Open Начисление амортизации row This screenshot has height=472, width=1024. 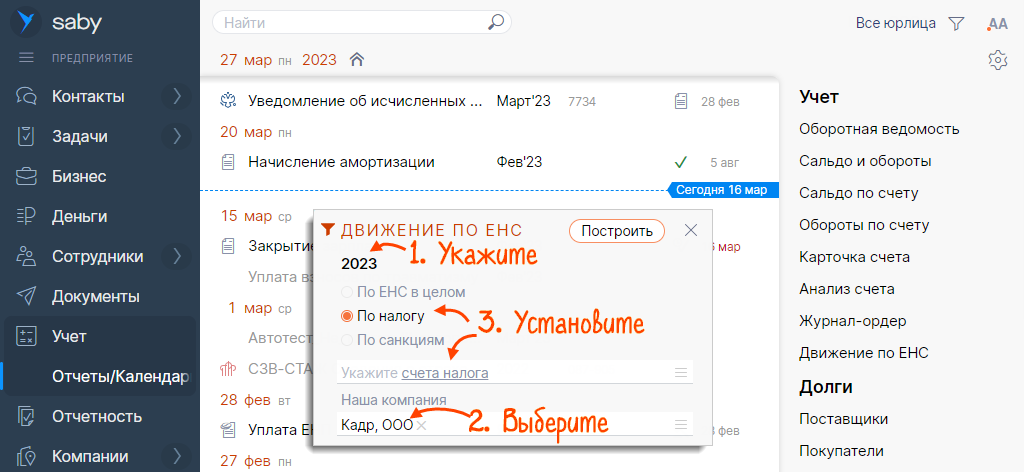click(488, 162)
